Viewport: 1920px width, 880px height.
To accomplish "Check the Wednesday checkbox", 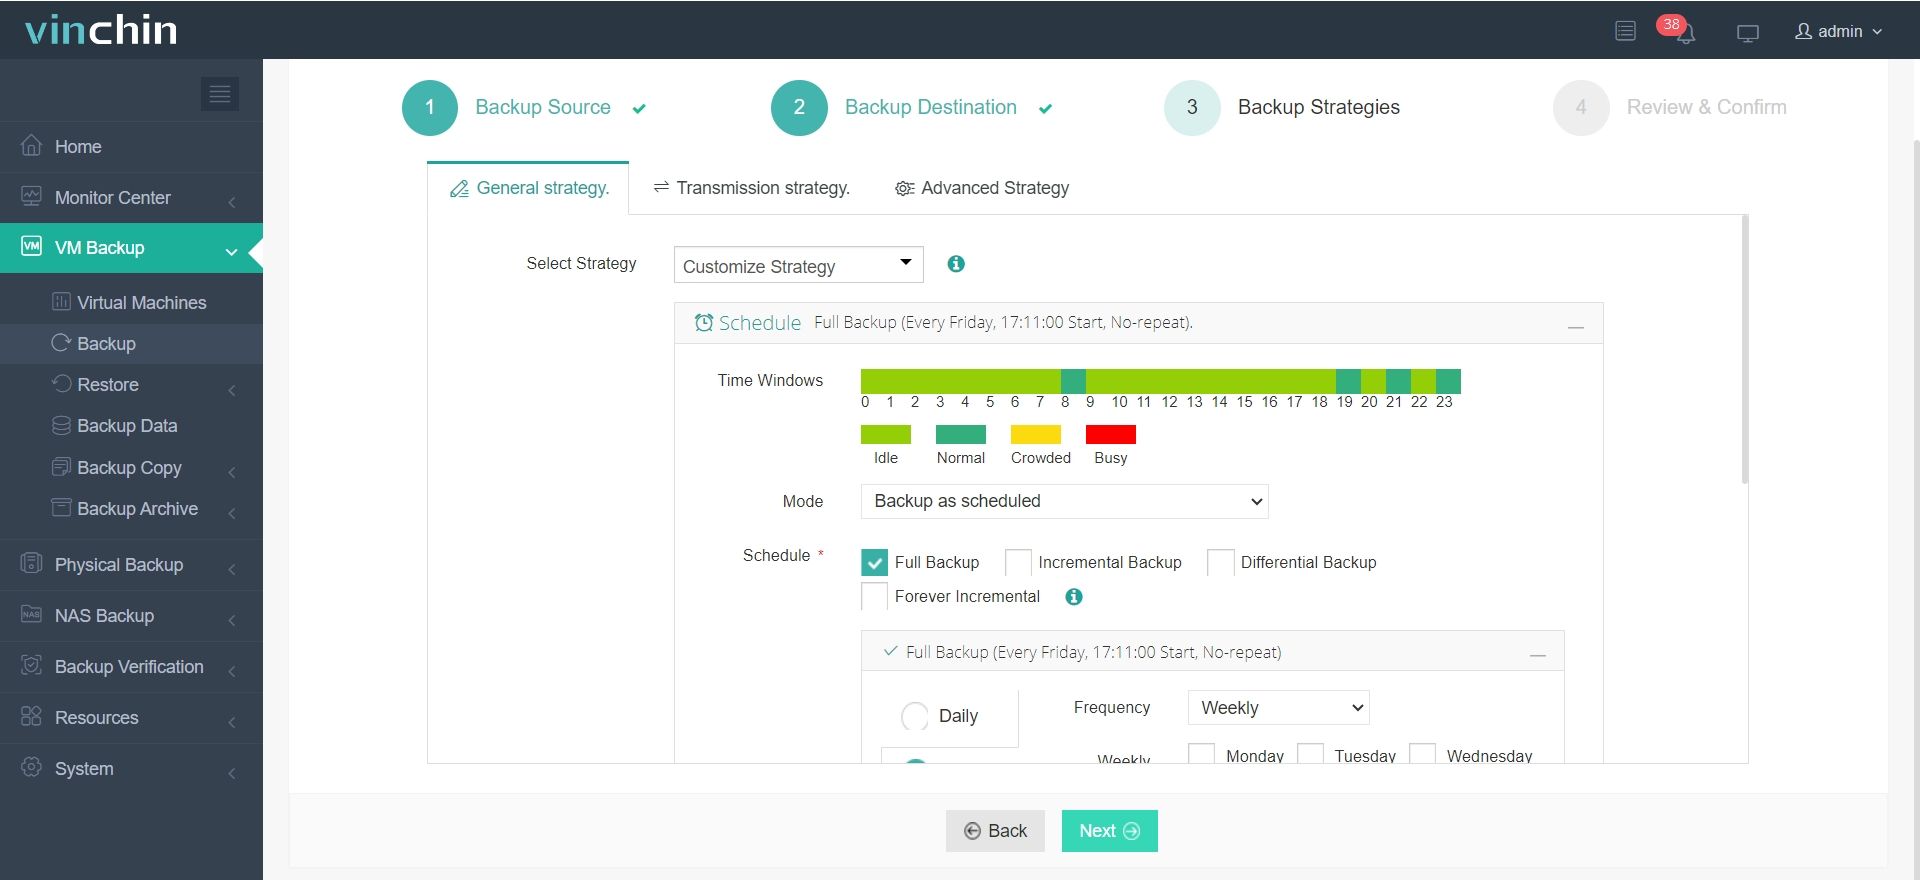I will pyautogui.click(x=1422, y=753).
